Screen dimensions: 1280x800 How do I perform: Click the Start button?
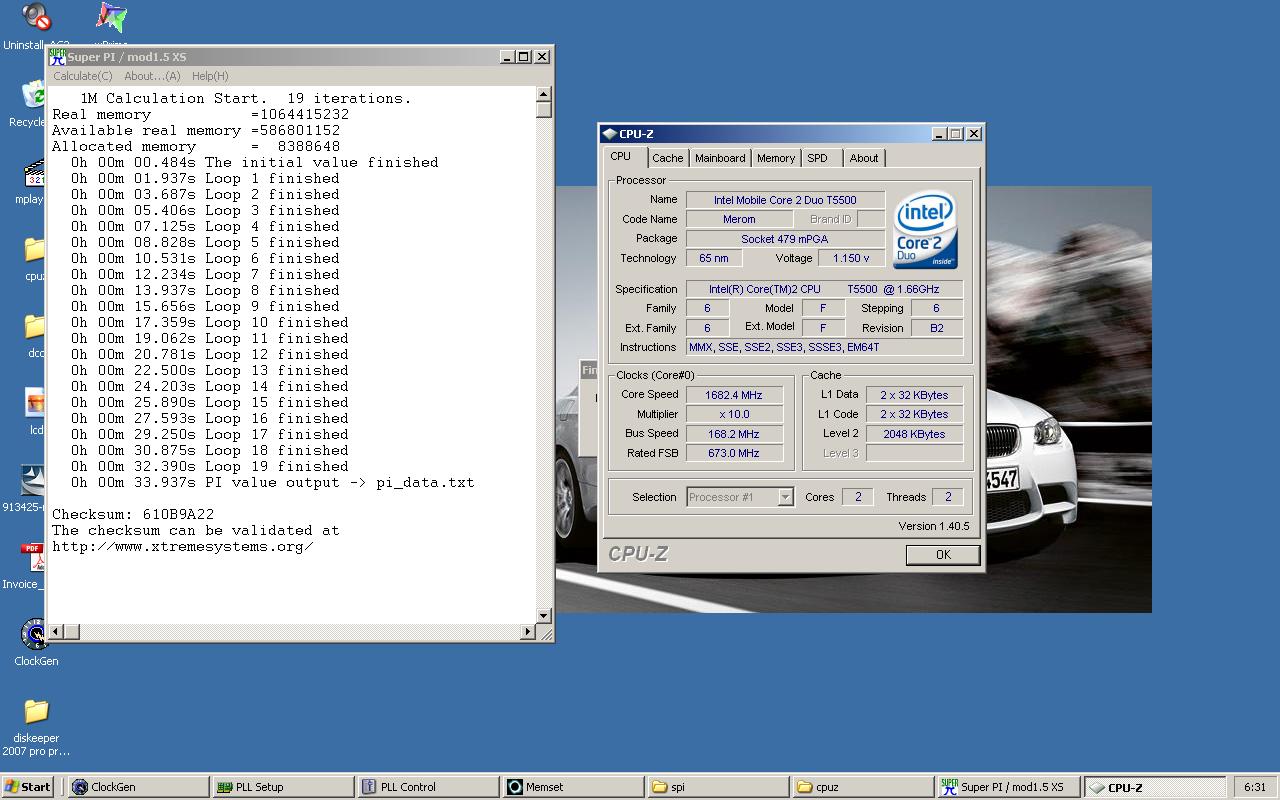[x=28, y=787]
